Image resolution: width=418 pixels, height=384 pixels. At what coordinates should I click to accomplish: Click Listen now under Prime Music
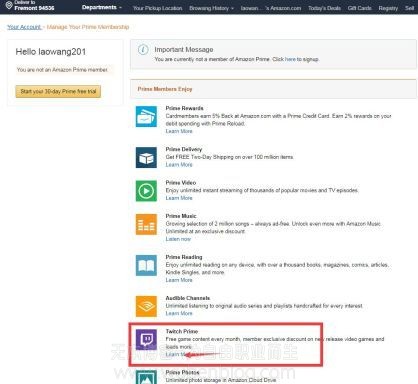(178, 239)
